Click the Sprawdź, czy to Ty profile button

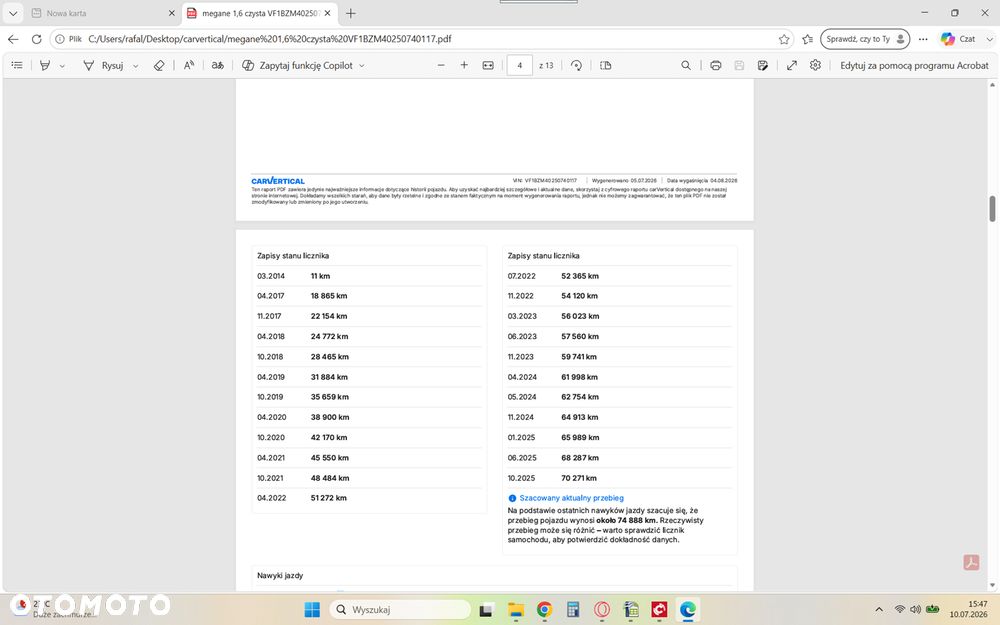point(865,39)
